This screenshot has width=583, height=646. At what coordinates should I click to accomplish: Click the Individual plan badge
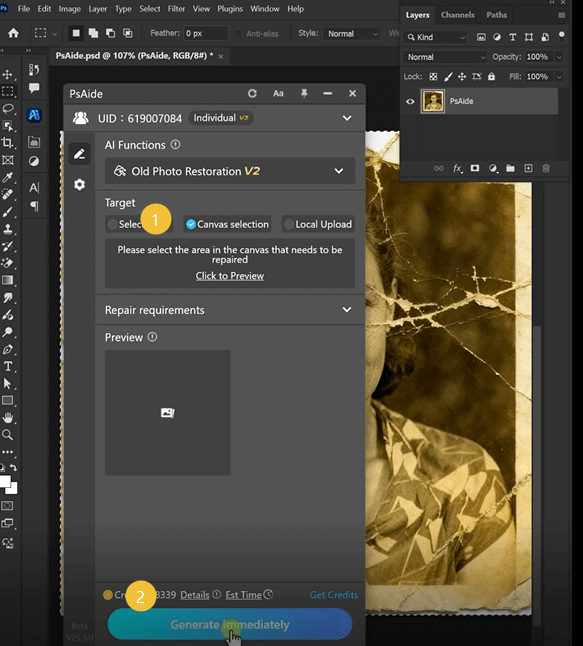221,118
